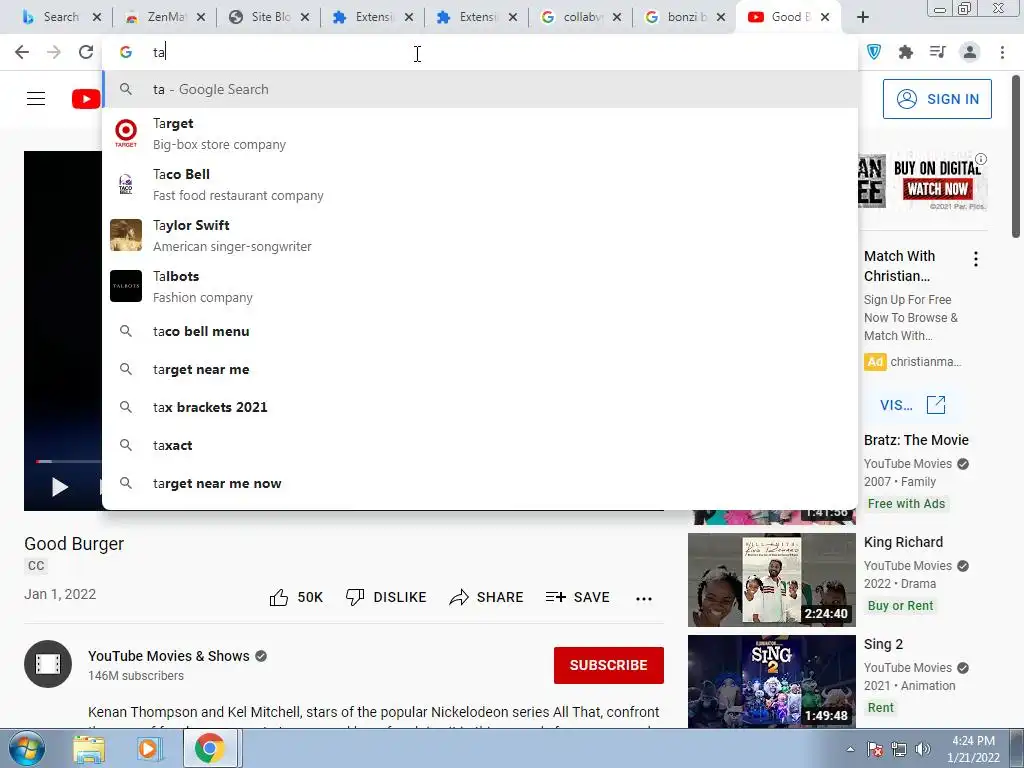Select the 'taco bell menu' suggestion

[480, 332]
